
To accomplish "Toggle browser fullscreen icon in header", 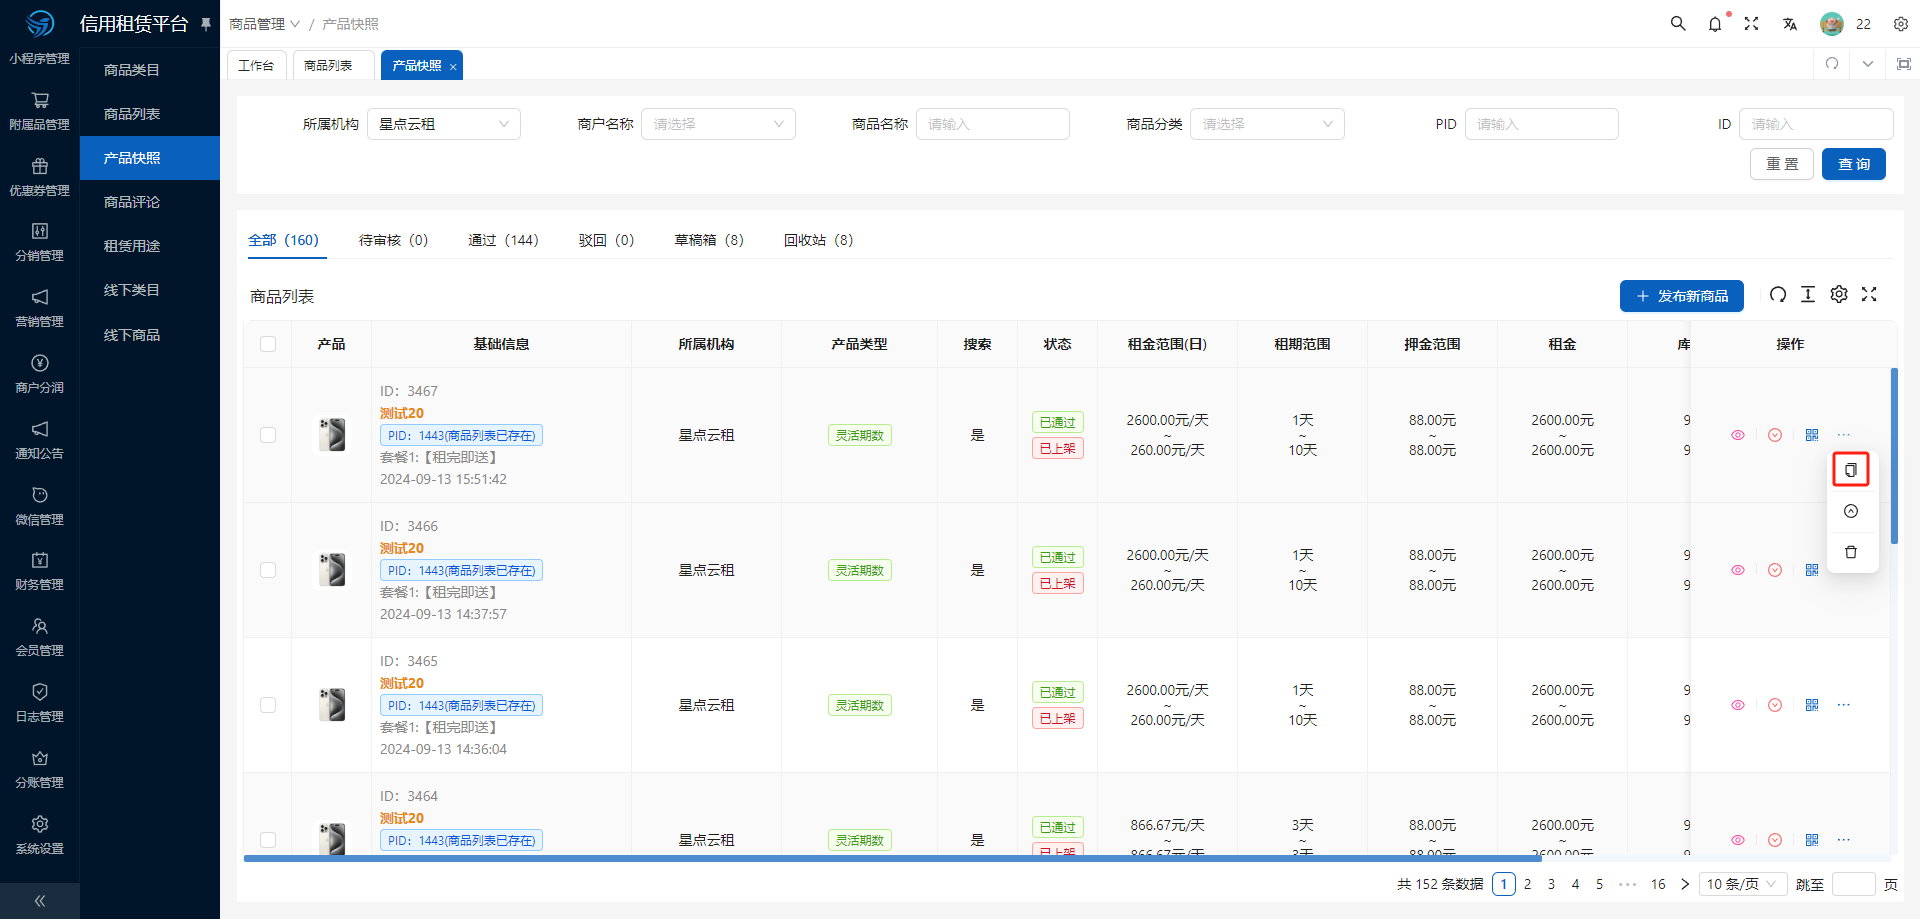I will pyautogui.click(x=1752, y=23).
